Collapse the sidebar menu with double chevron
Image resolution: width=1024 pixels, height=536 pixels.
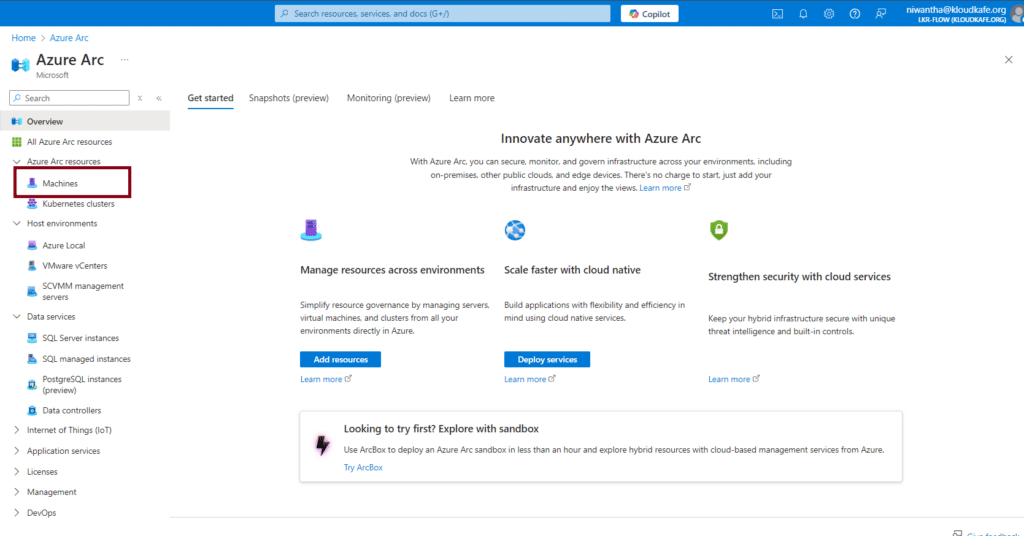158,98
